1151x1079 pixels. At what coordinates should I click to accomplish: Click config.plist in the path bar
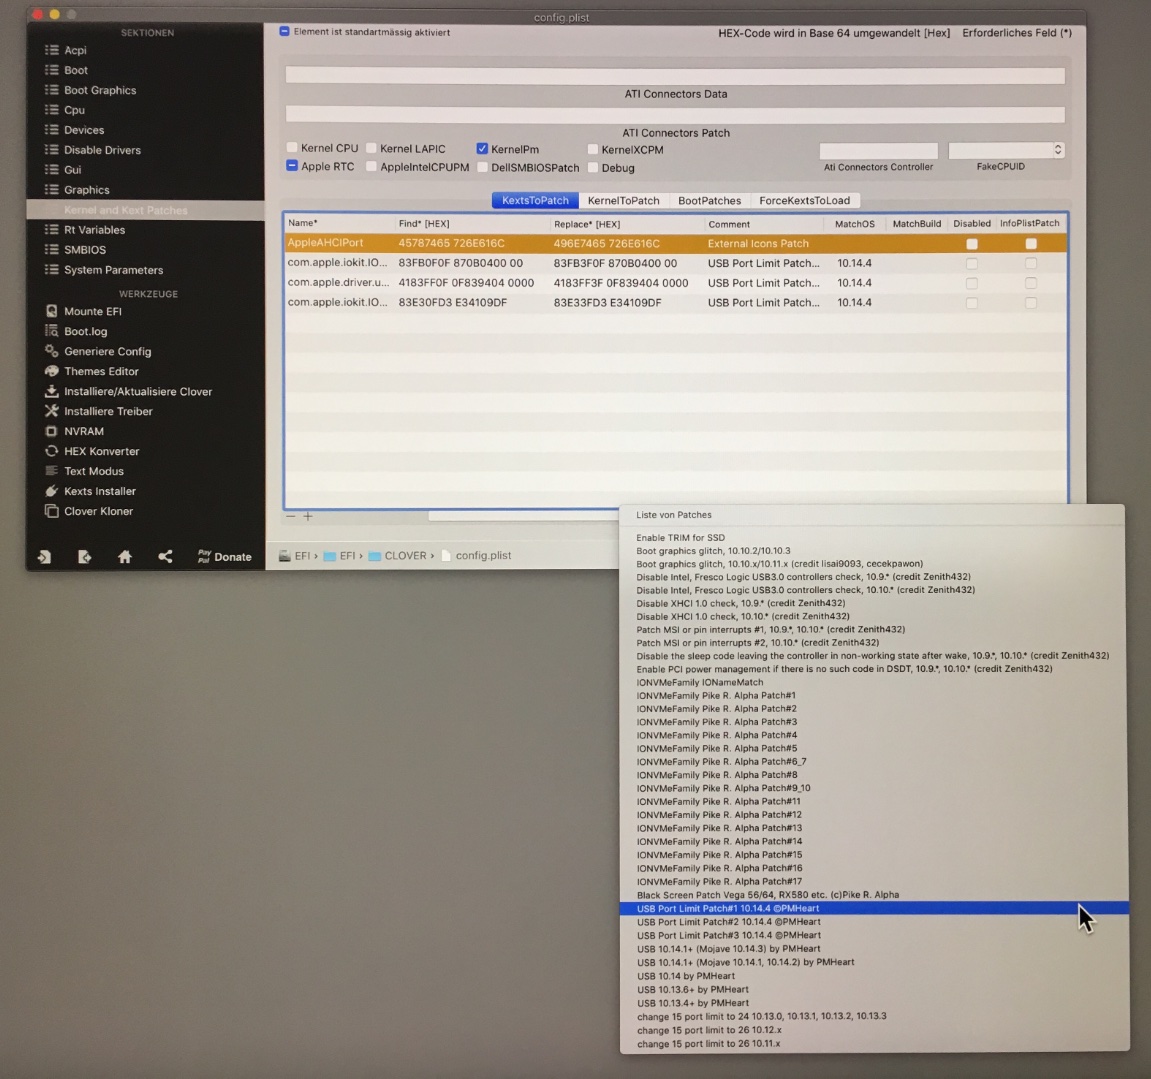[x=476, y=556]
